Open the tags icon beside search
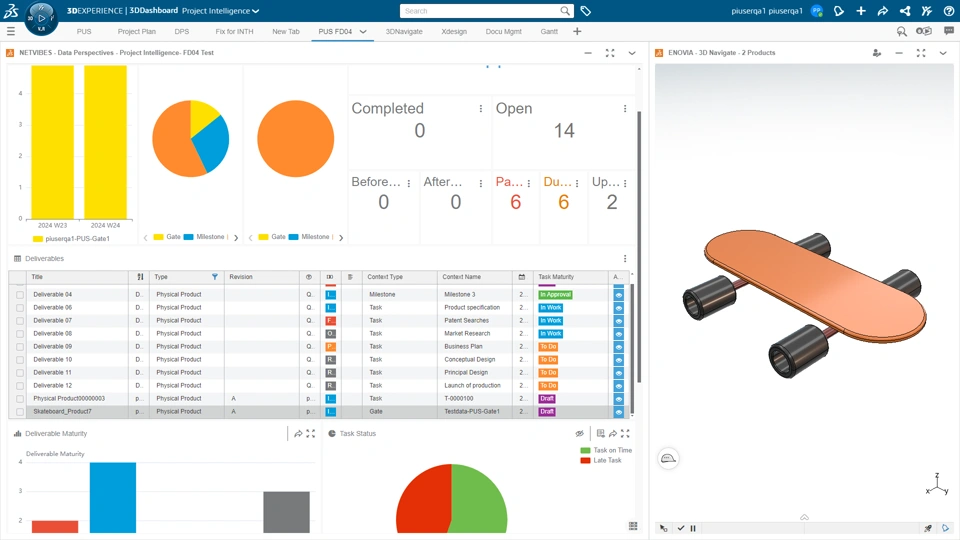 click(x=585, y=11)
